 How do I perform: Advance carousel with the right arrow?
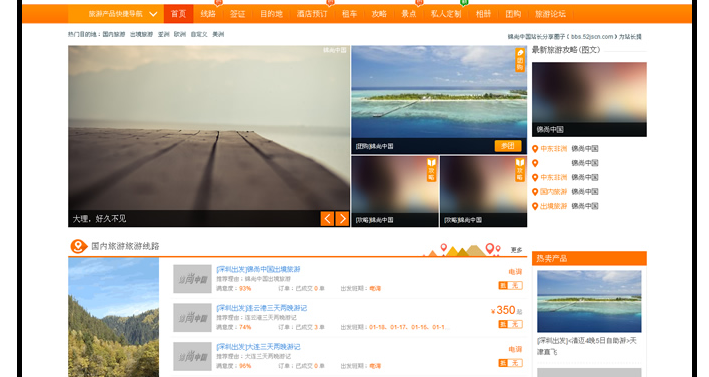click(342, 219)
